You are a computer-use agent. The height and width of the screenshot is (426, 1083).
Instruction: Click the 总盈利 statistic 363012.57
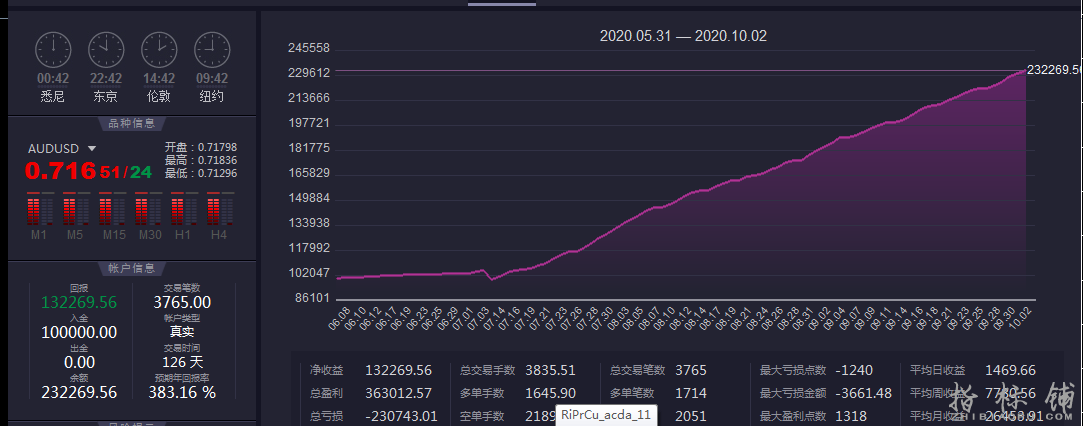[x=399, y=394]
